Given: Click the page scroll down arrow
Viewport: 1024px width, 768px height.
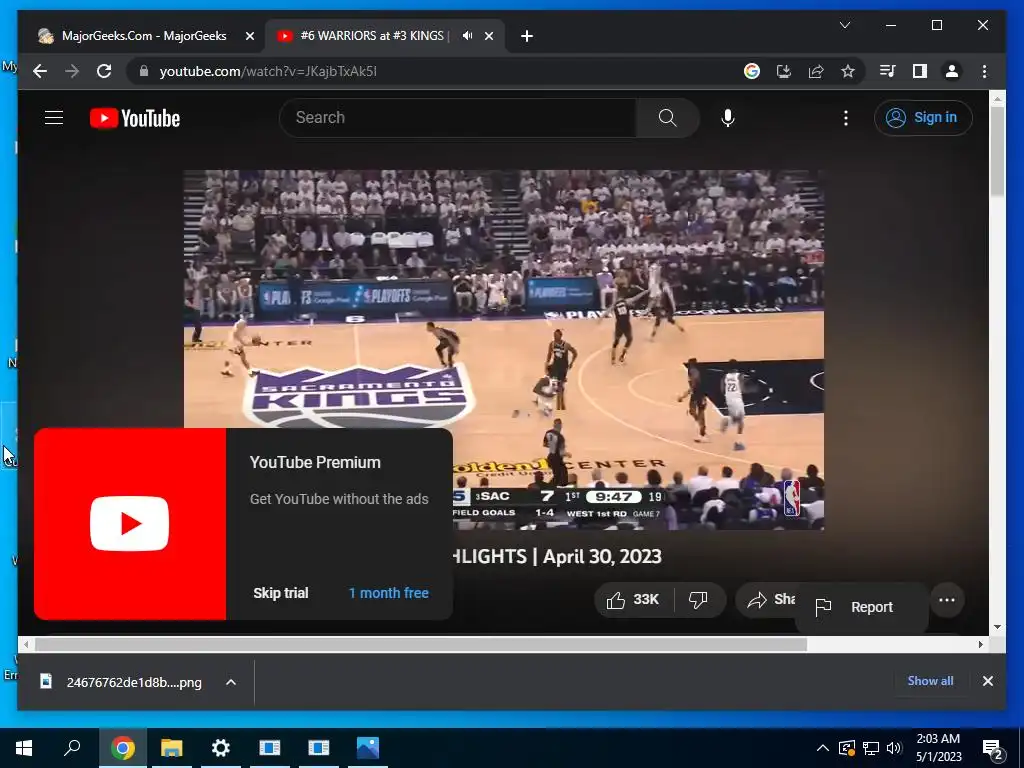Looking at the screenshot, I should (997, 627).
